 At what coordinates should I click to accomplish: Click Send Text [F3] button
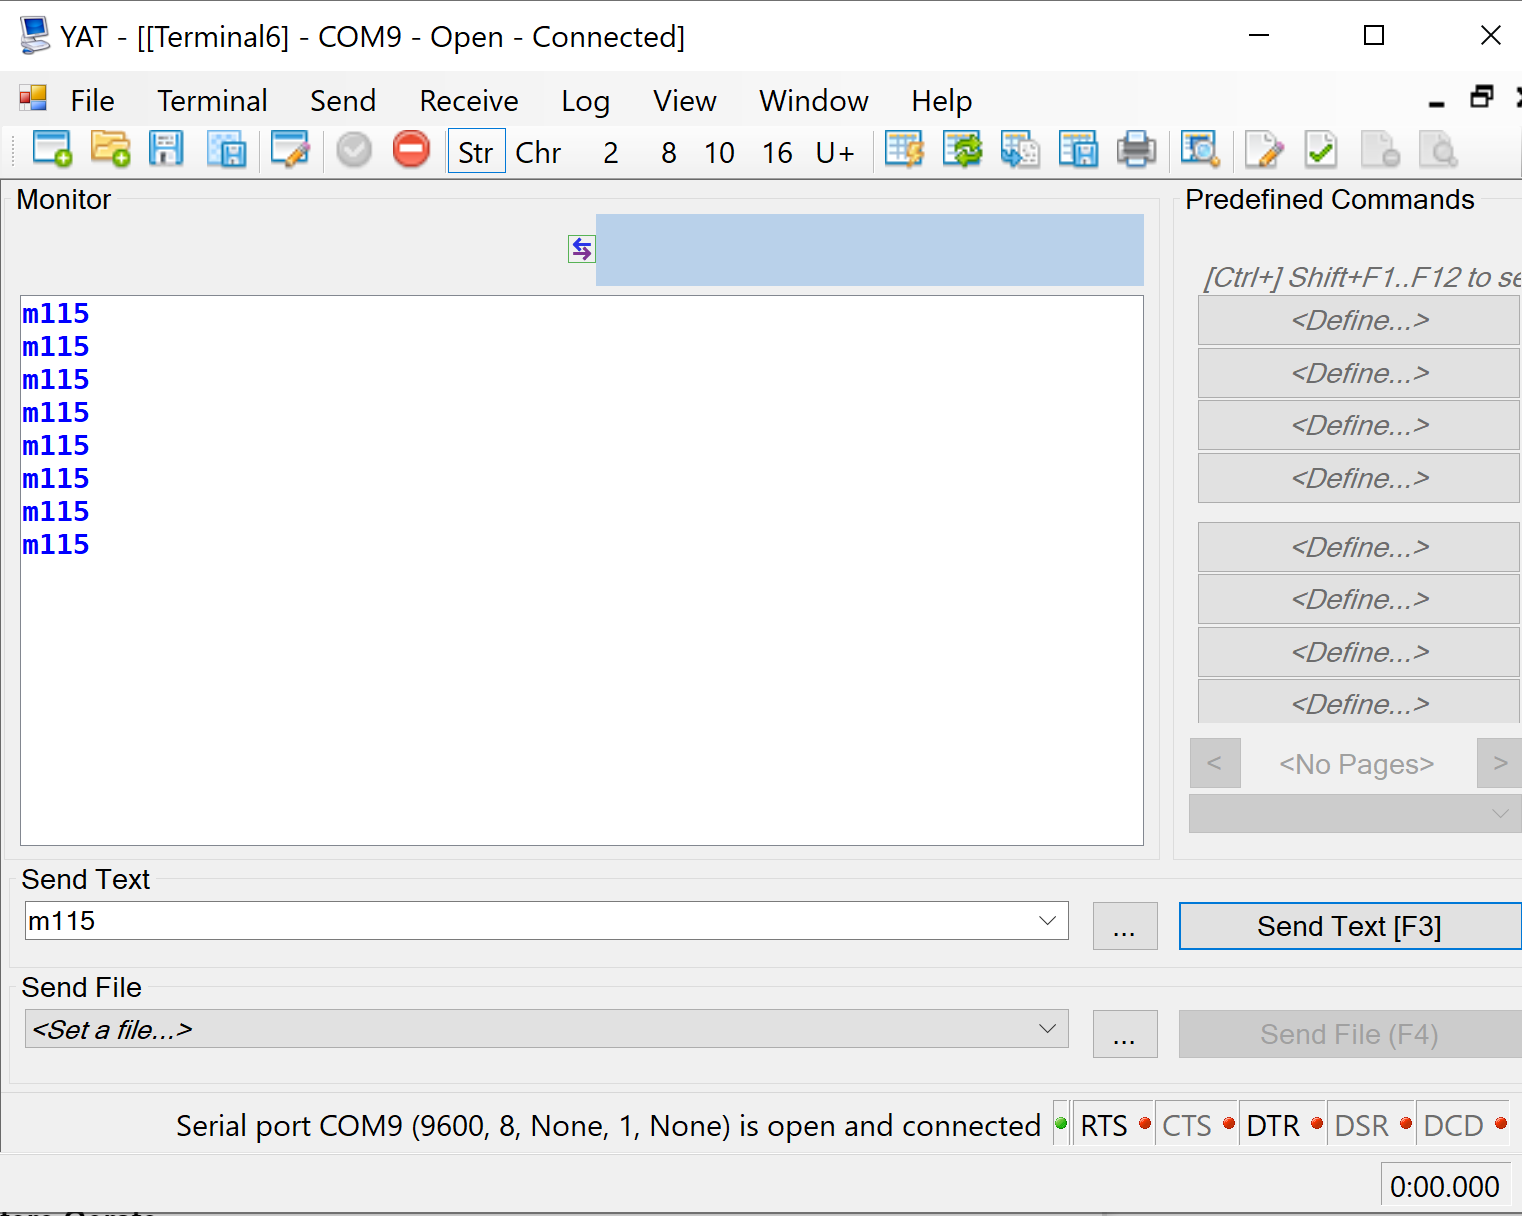(x=1350, y=926)
